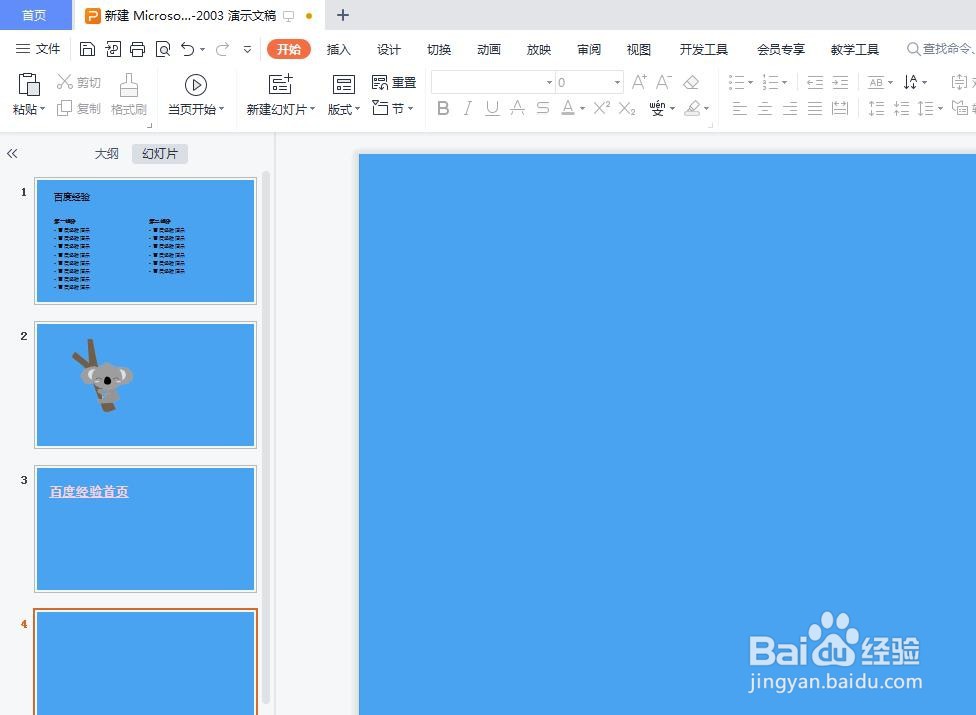Align text left
976x715 pixels.
click(739, 109)
